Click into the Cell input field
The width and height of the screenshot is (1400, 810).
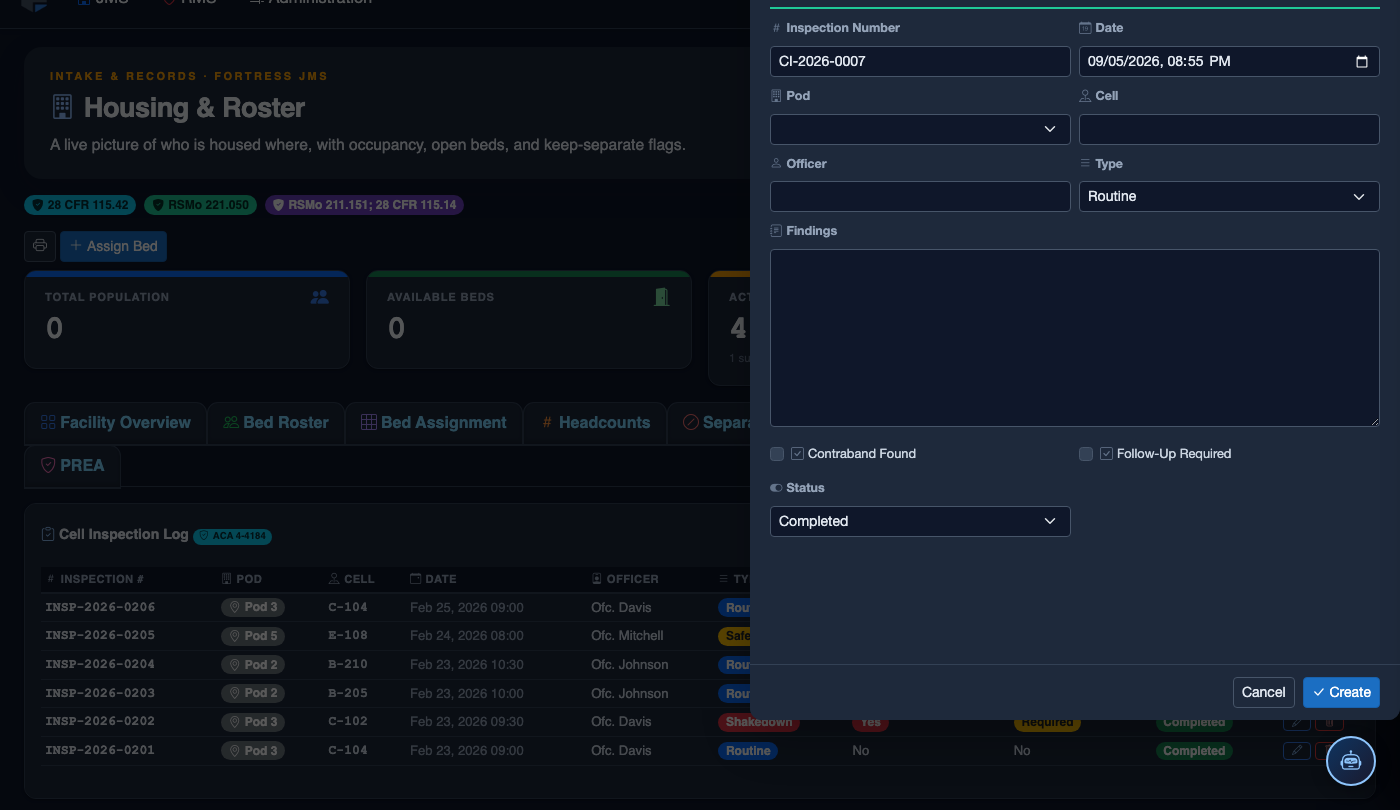click(x=1229, y=129)
